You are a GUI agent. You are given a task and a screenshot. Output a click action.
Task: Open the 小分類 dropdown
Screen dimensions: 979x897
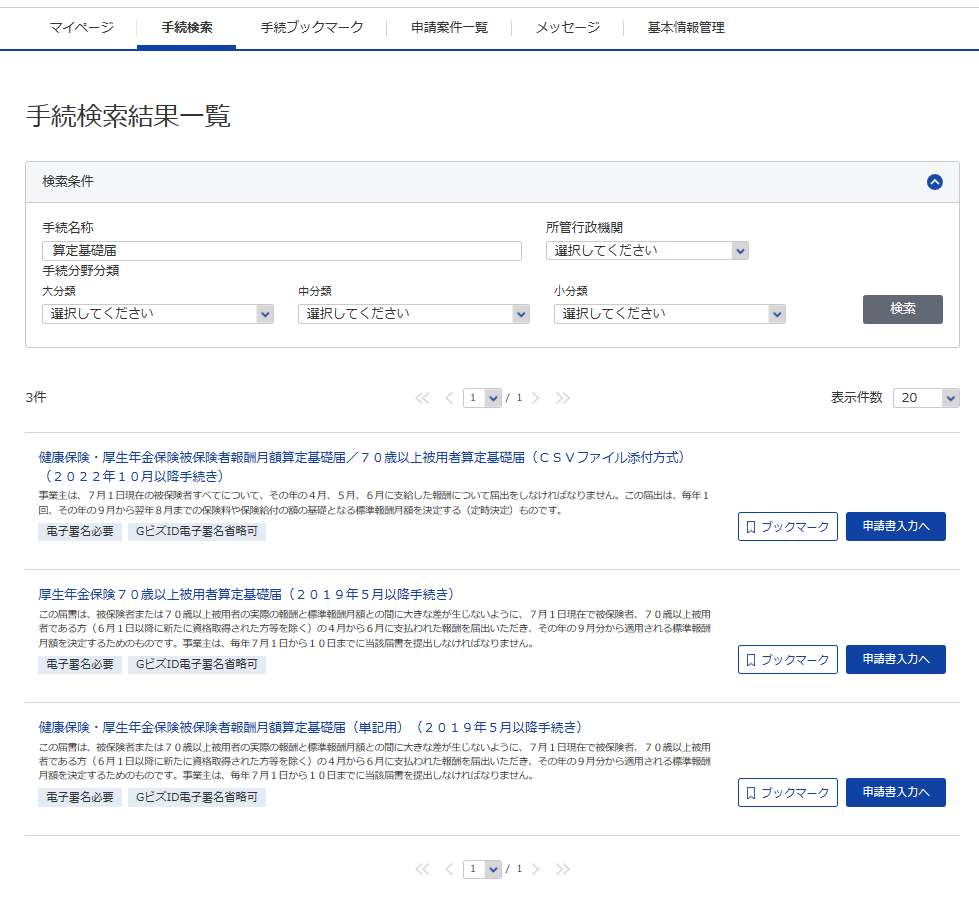(669, 314)
